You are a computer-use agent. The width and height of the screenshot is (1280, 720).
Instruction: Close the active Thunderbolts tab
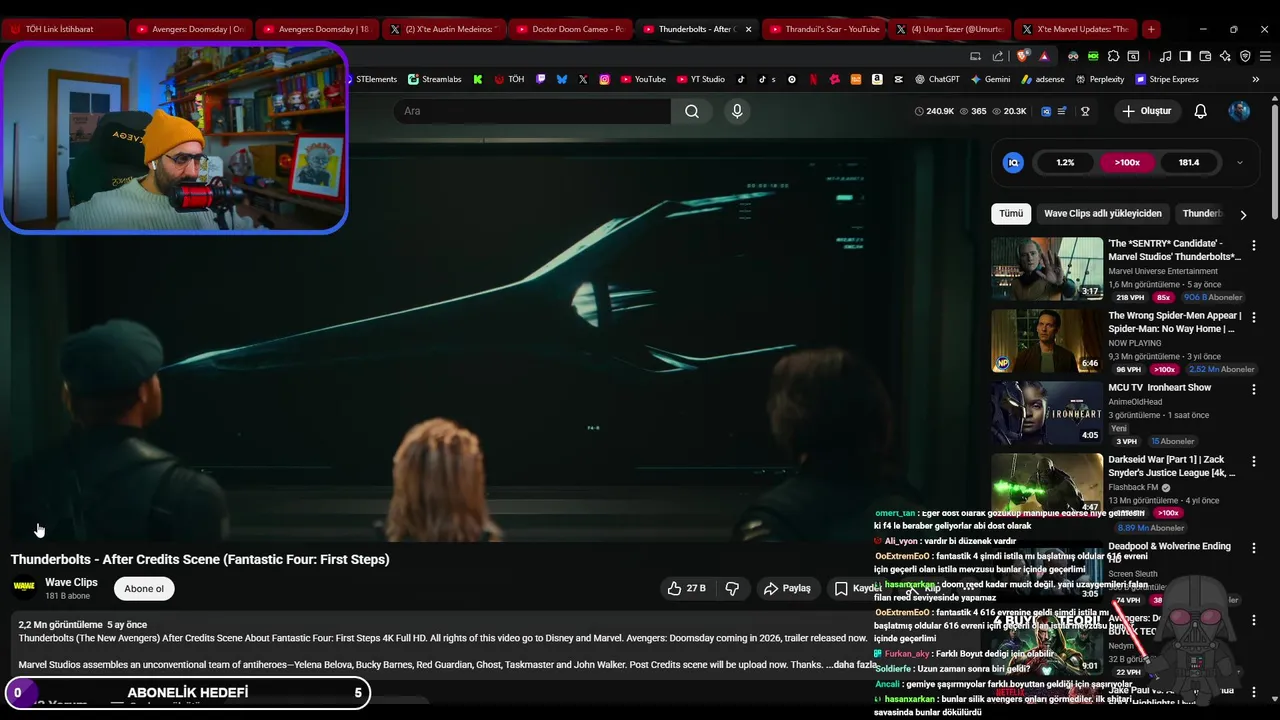coord(748,29)
